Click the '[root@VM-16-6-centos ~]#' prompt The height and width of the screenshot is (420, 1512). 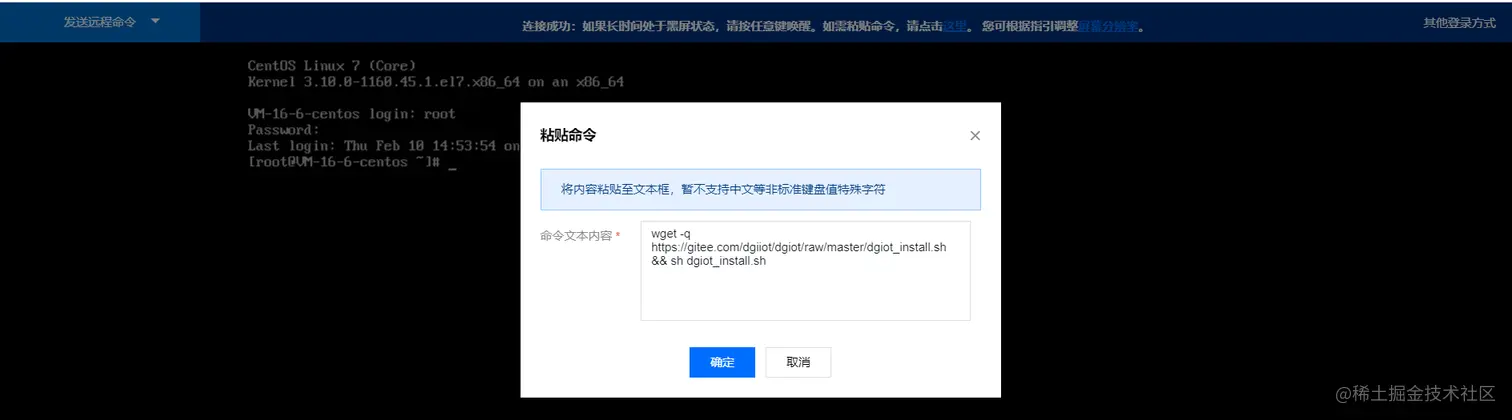click(344, 162)
